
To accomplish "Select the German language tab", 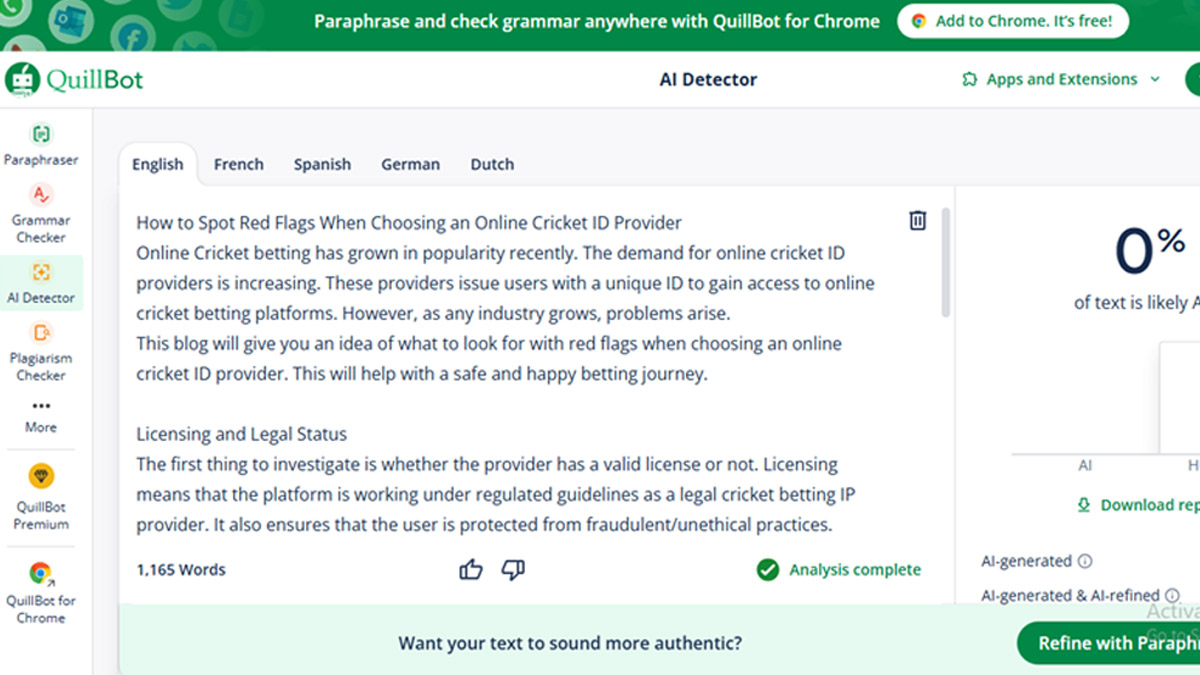I will click(x=410, y=164).
